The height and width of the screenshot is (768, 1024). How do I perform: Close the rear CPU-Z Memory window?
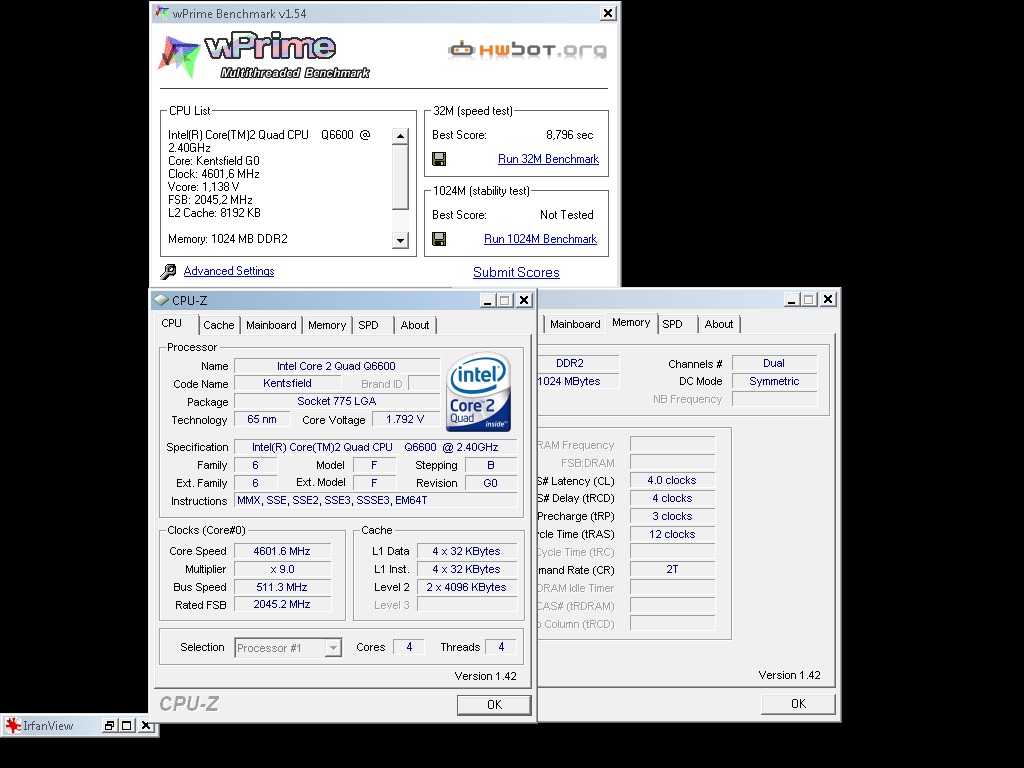tap(828, 299)
